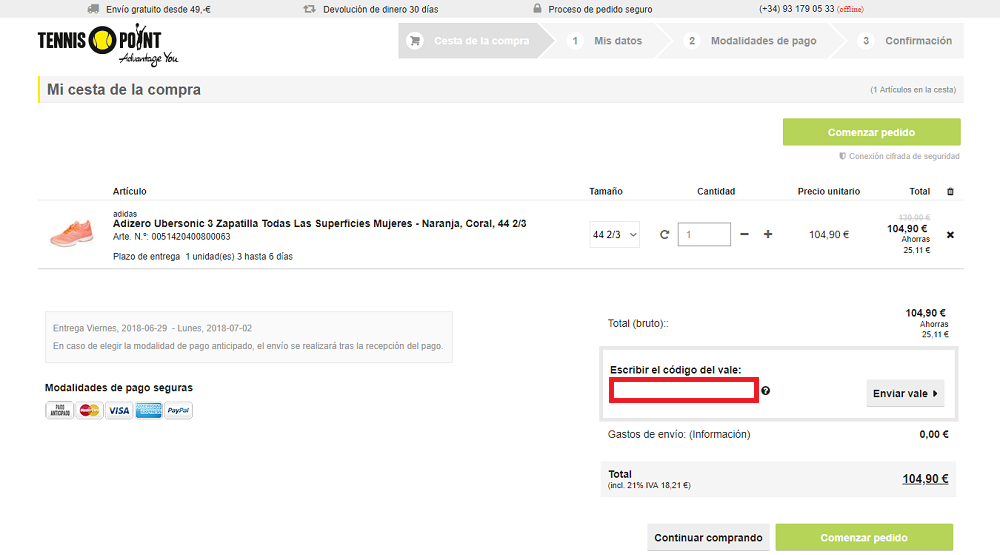Click the refresh quantity icon
Image resolution: width=1000 pixels, height=555 pixels.
tap(664, 235)
